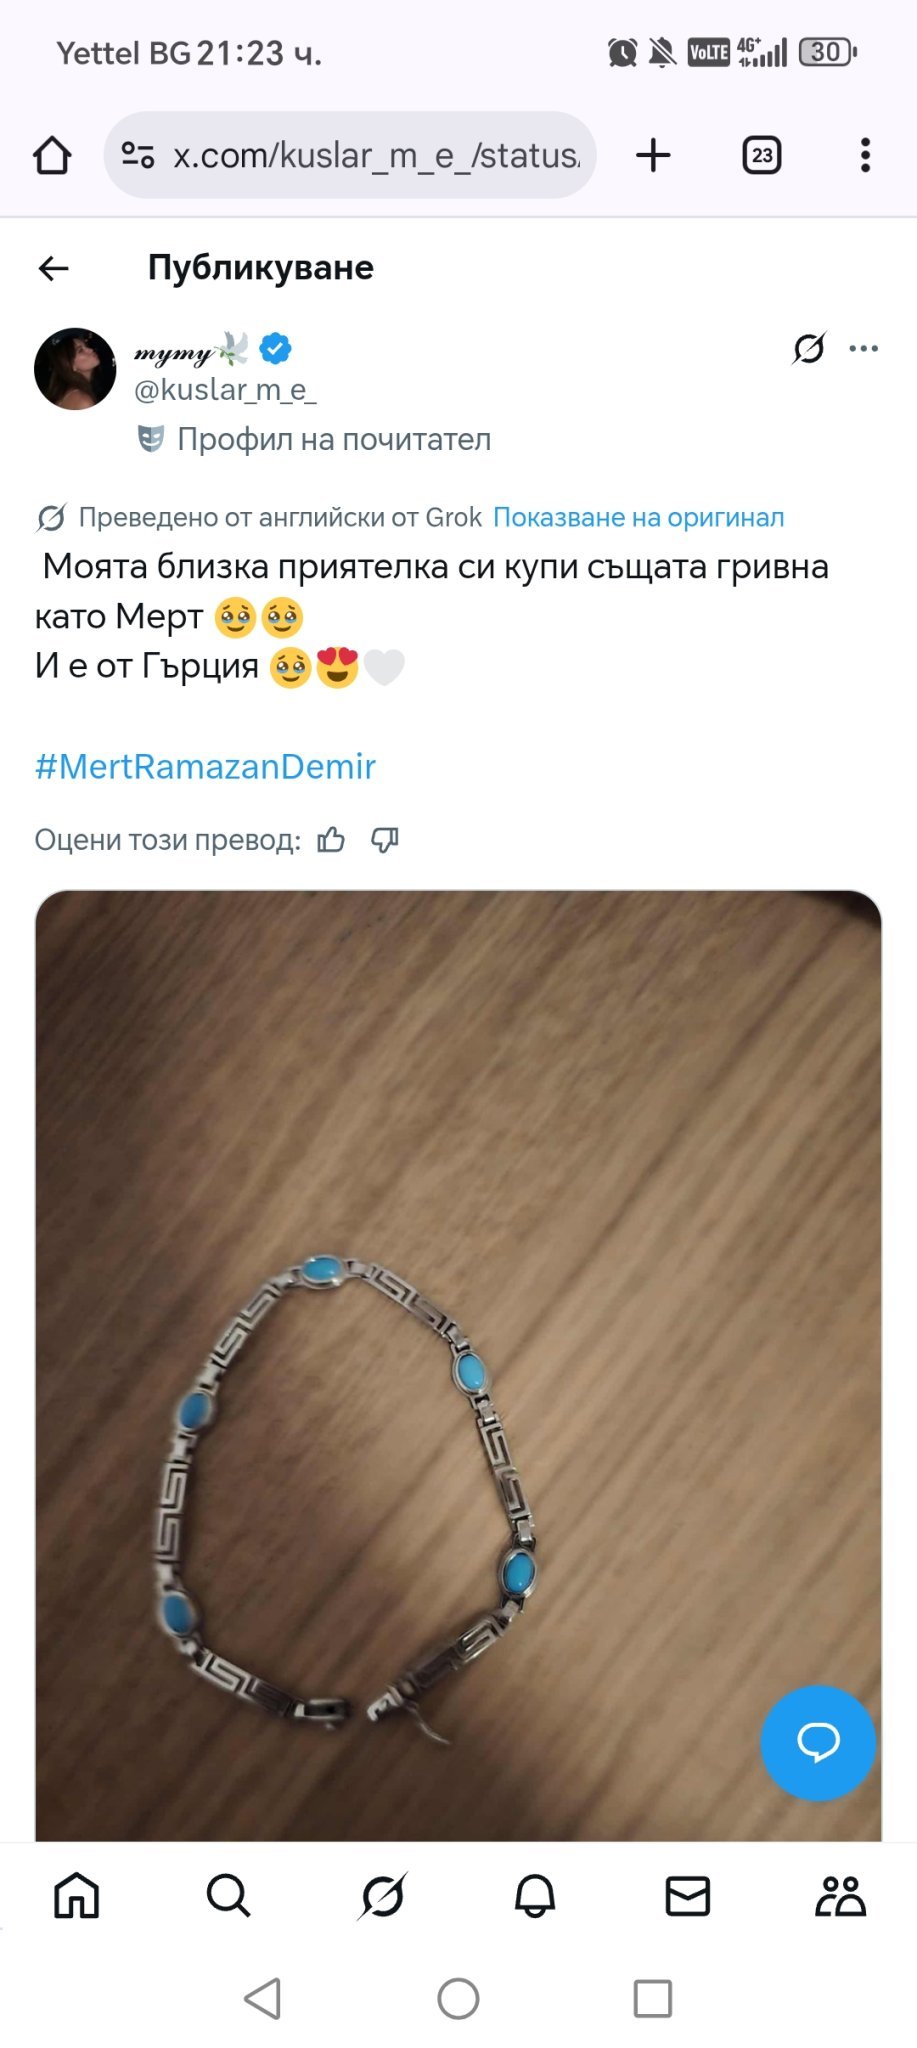Open post three-dot more options

click(863, 348)
